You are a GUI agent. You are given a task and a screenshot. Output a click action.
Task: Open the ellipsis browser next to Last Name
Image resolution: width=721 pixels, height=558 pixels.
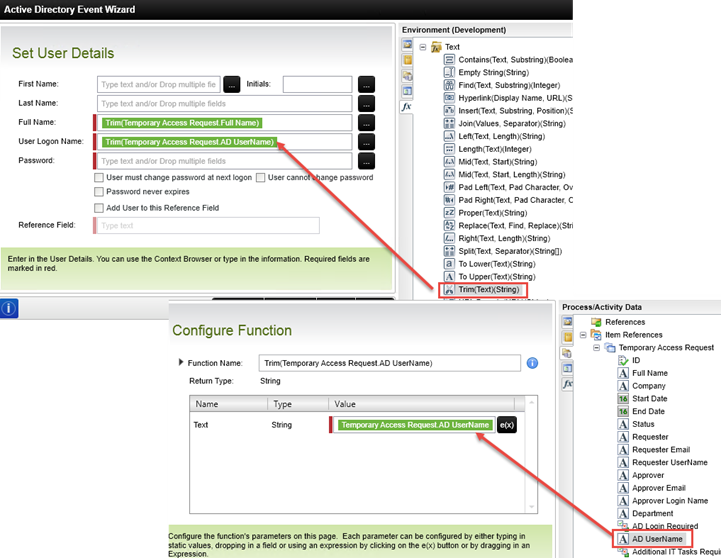[x=366, y=104]
